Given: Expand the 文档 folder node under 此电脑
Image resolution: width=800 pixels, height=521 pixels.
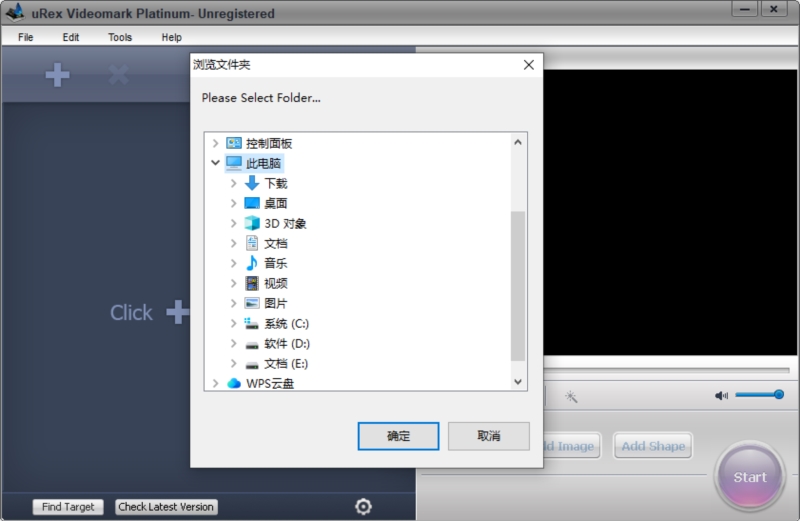Looking at the screenshot, I should (234, 243).
